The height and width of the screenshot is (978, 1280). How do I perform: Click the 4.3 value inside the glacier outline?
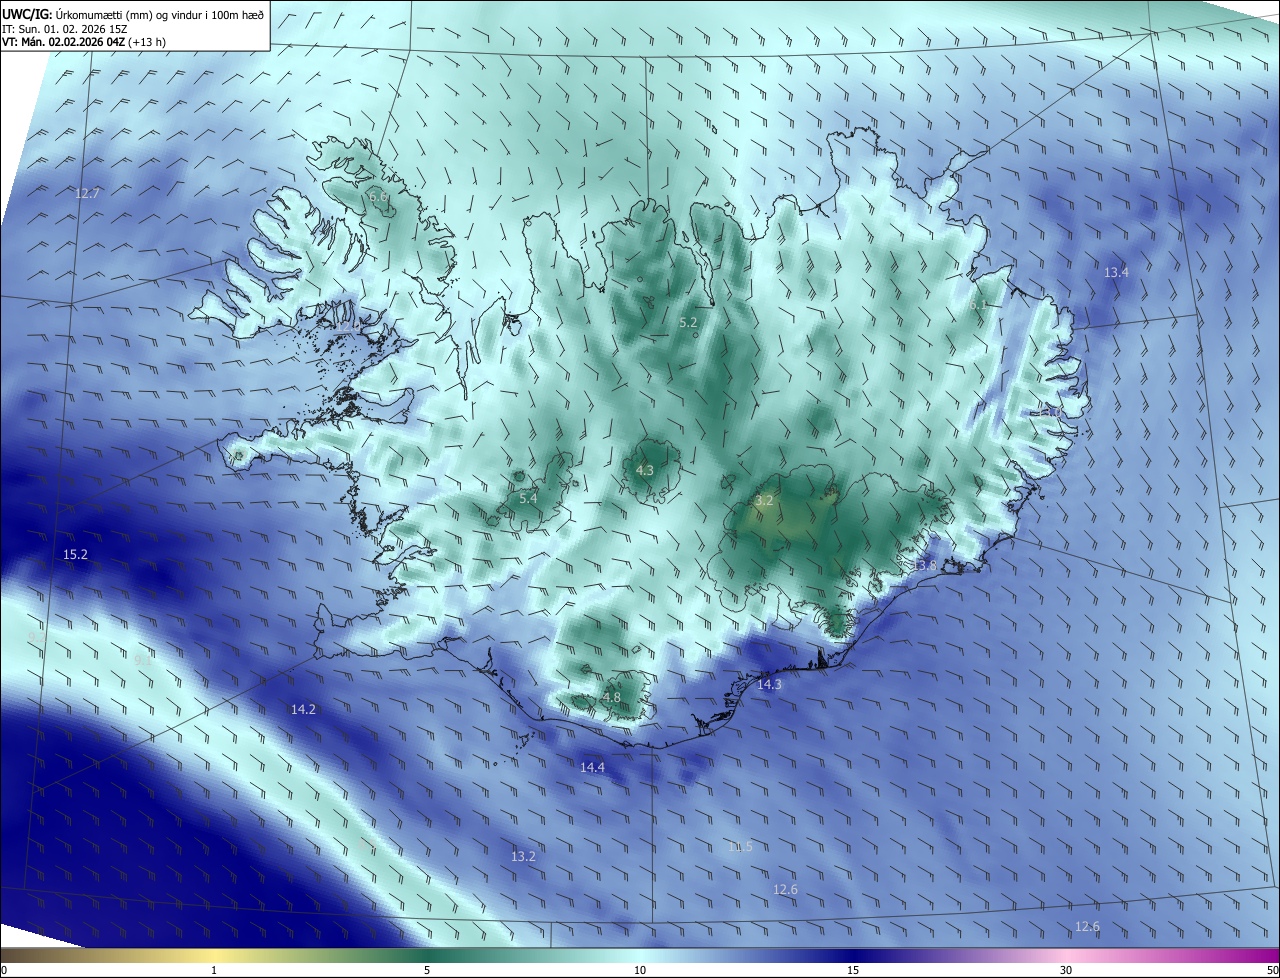click(x=645, y=470)
